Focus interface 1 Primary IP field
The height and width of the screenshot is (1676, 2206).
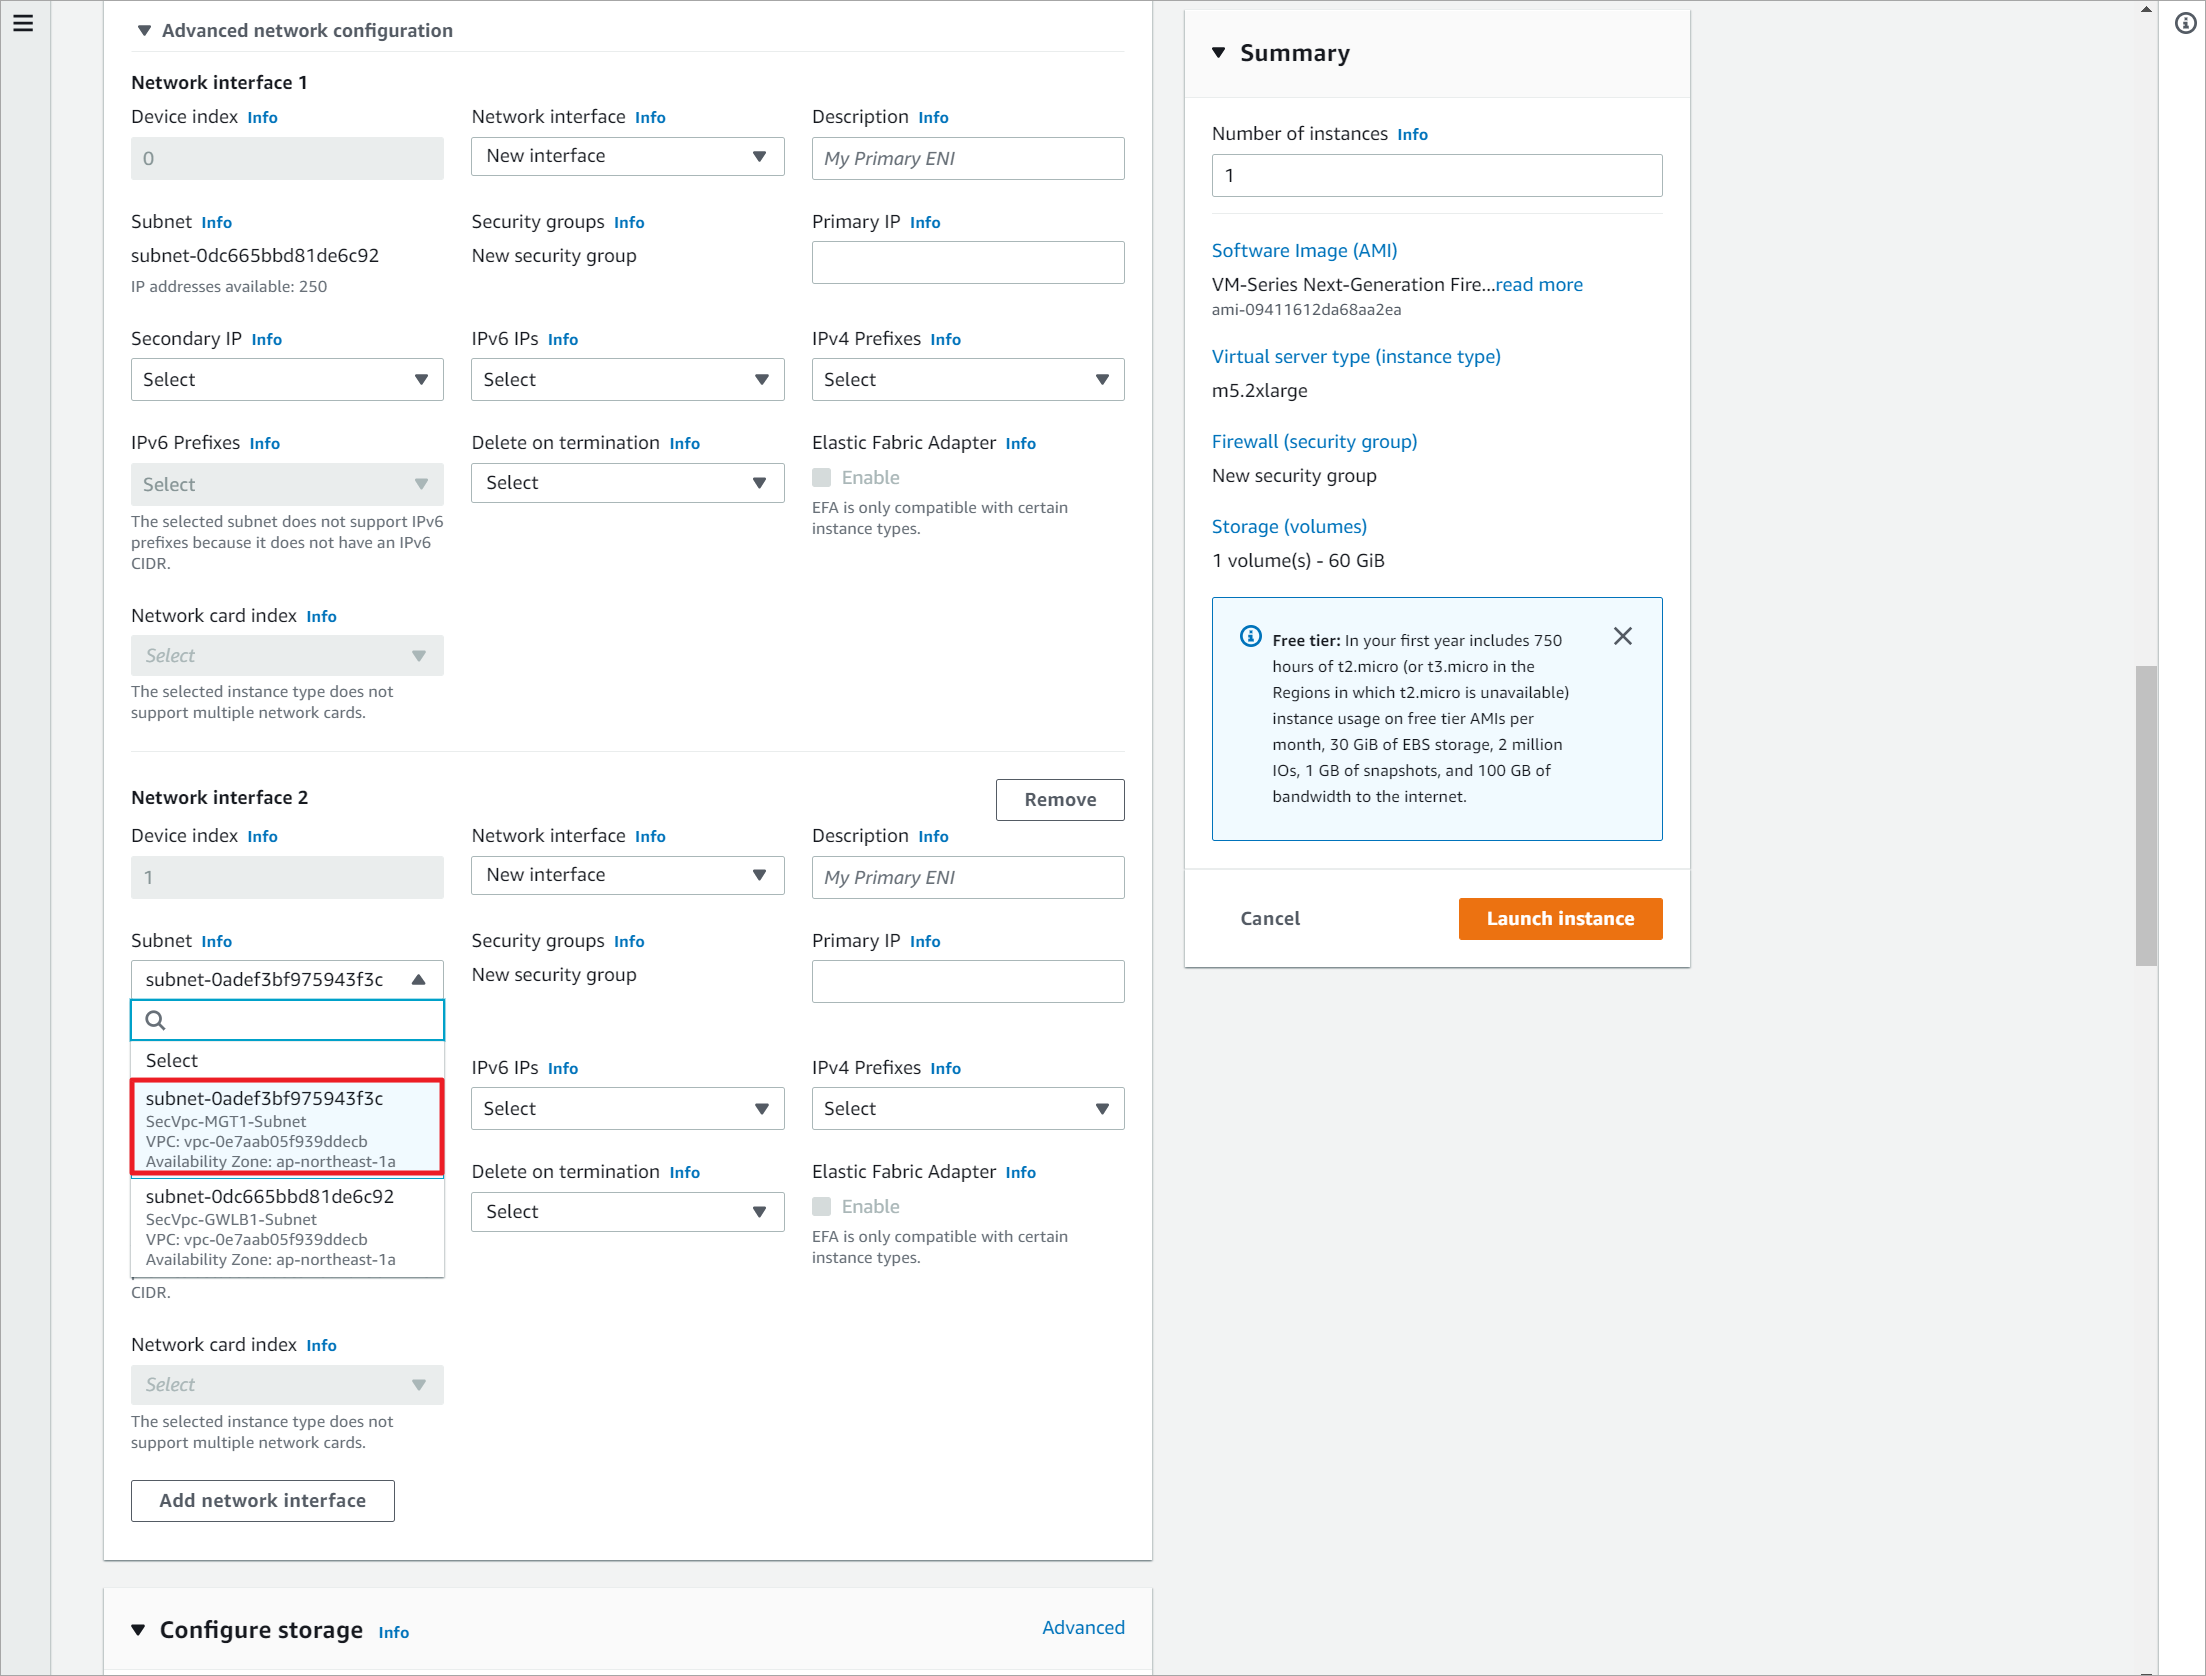(967, 263)
